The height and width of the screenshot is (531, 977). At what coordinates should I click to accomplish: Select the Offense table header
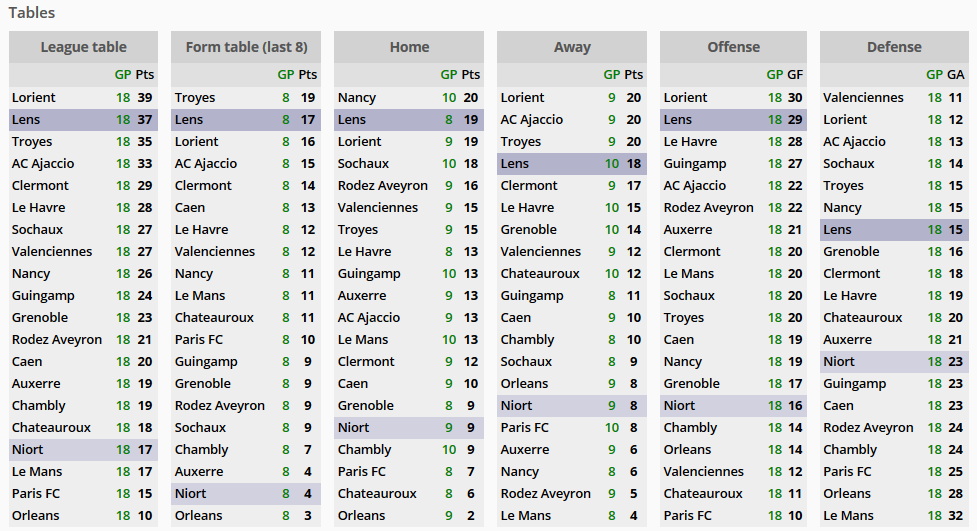pyautogui.click(x=733, y=47)
